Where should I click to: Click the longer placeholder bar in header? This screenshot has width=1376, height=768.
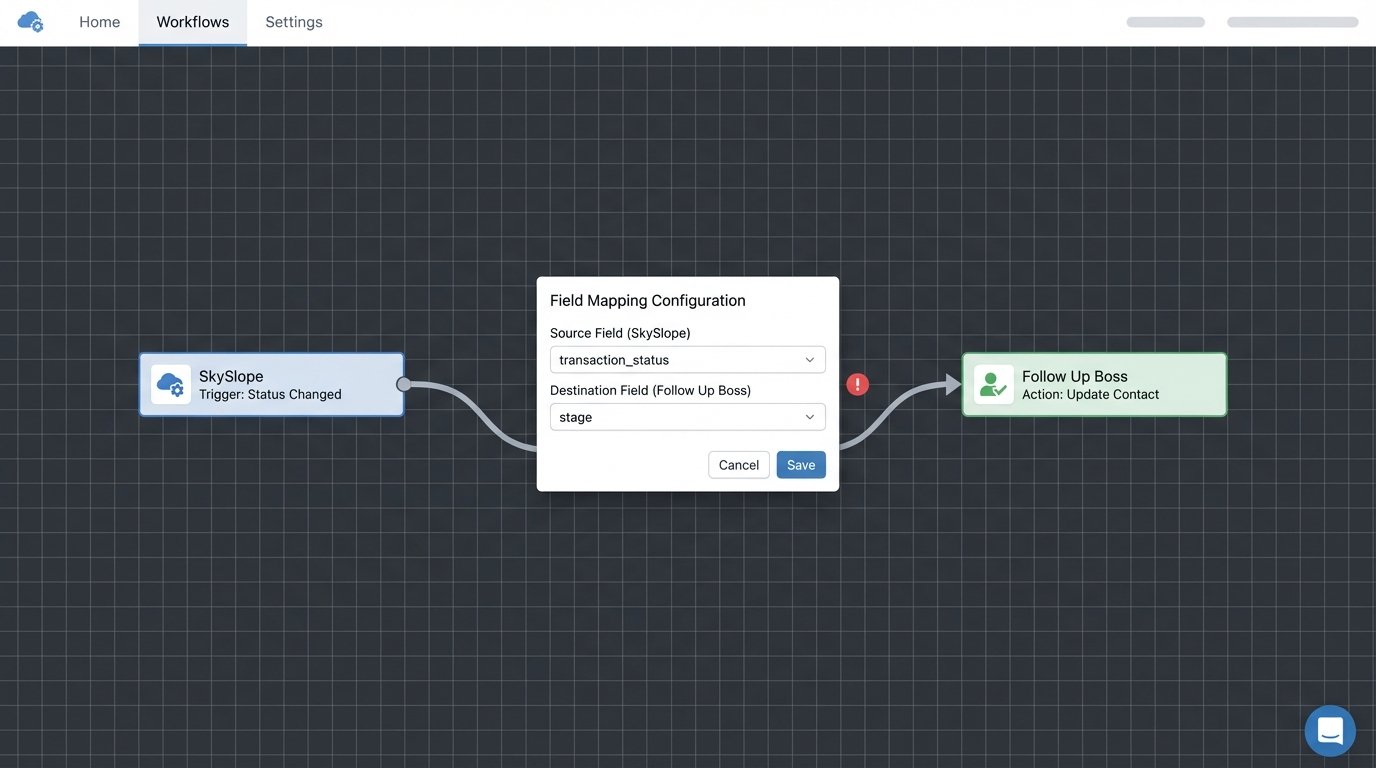click(x=1292, y=22)
